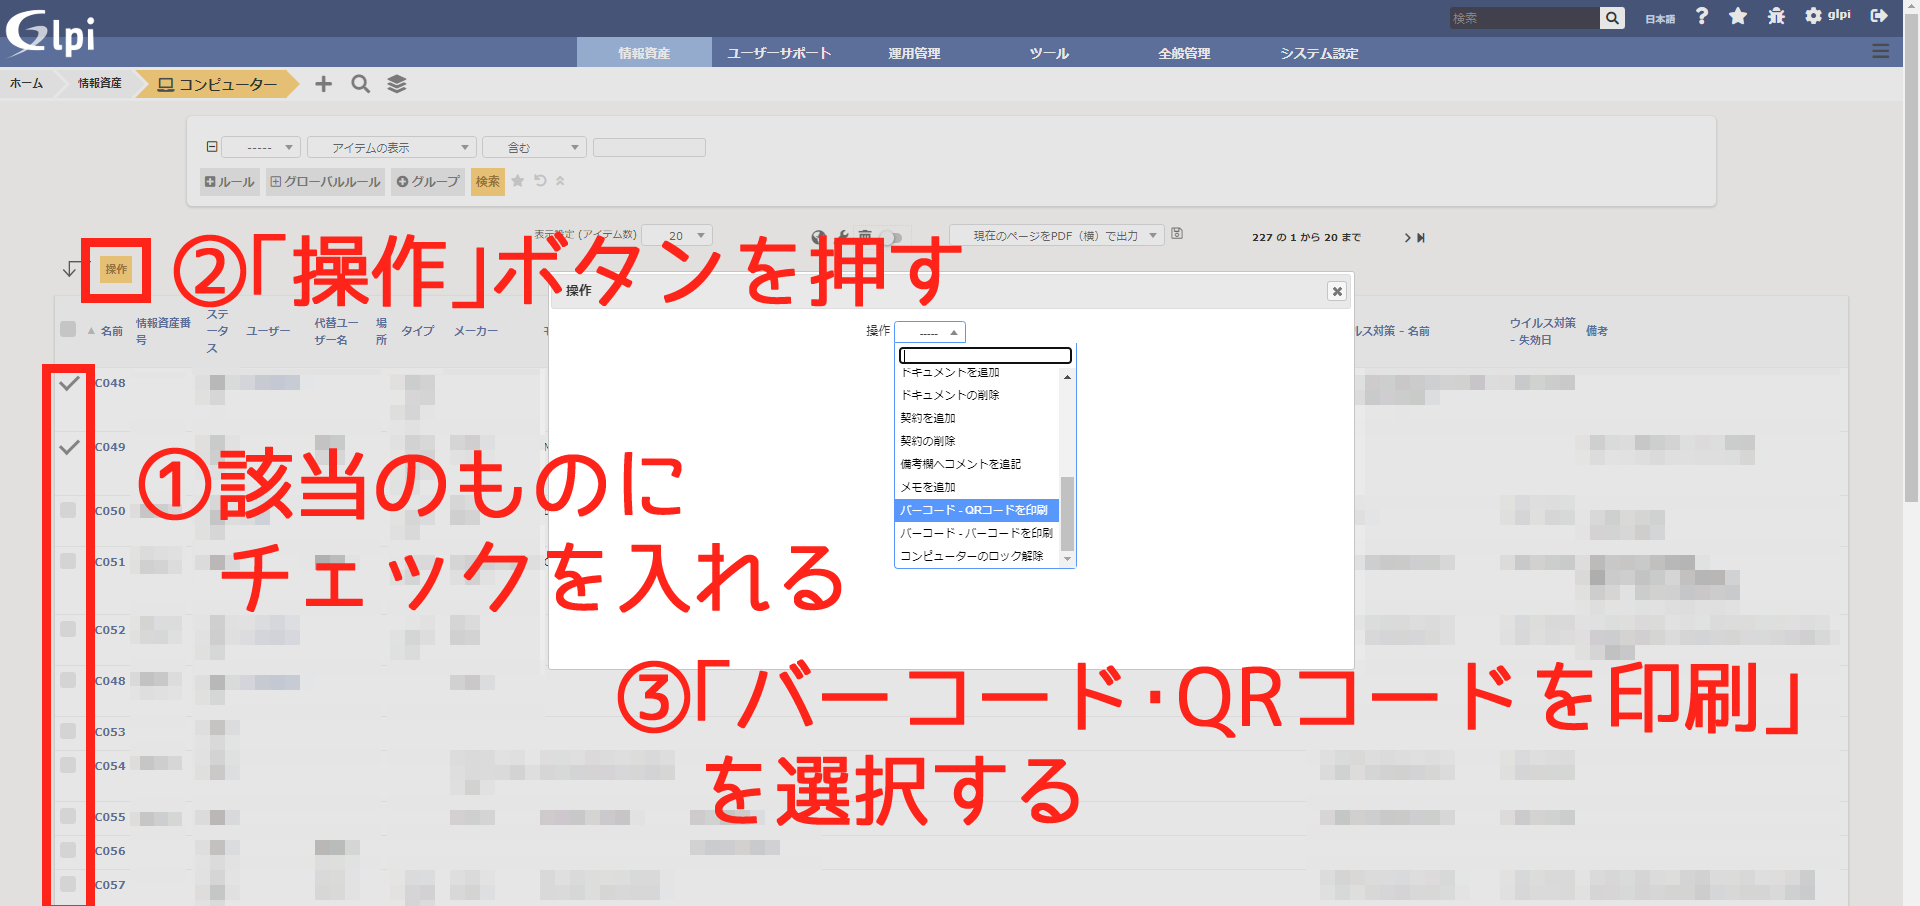
Task: Click the debug bug icon in header
Action: pyautogui.click(x=1776, y=16)
